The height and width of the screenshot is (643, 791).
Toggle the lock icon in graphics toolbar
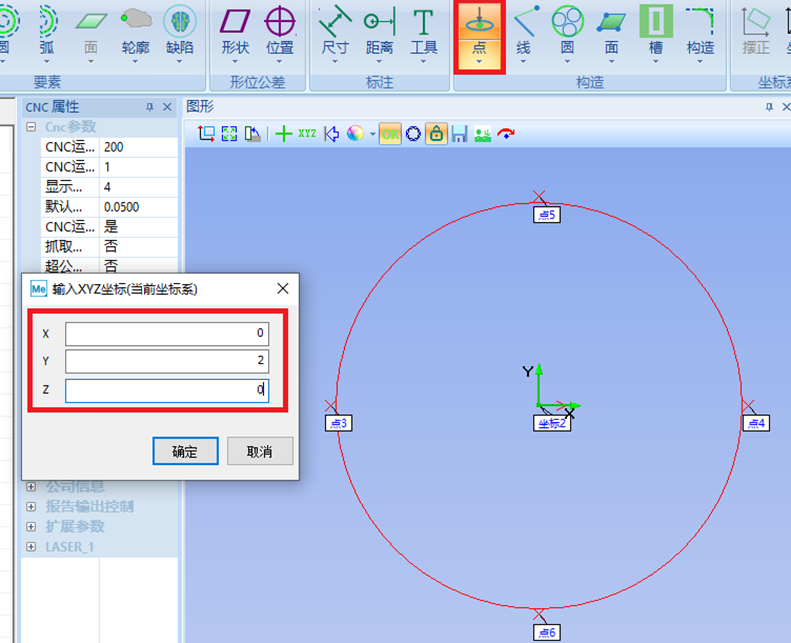[436, 134]
